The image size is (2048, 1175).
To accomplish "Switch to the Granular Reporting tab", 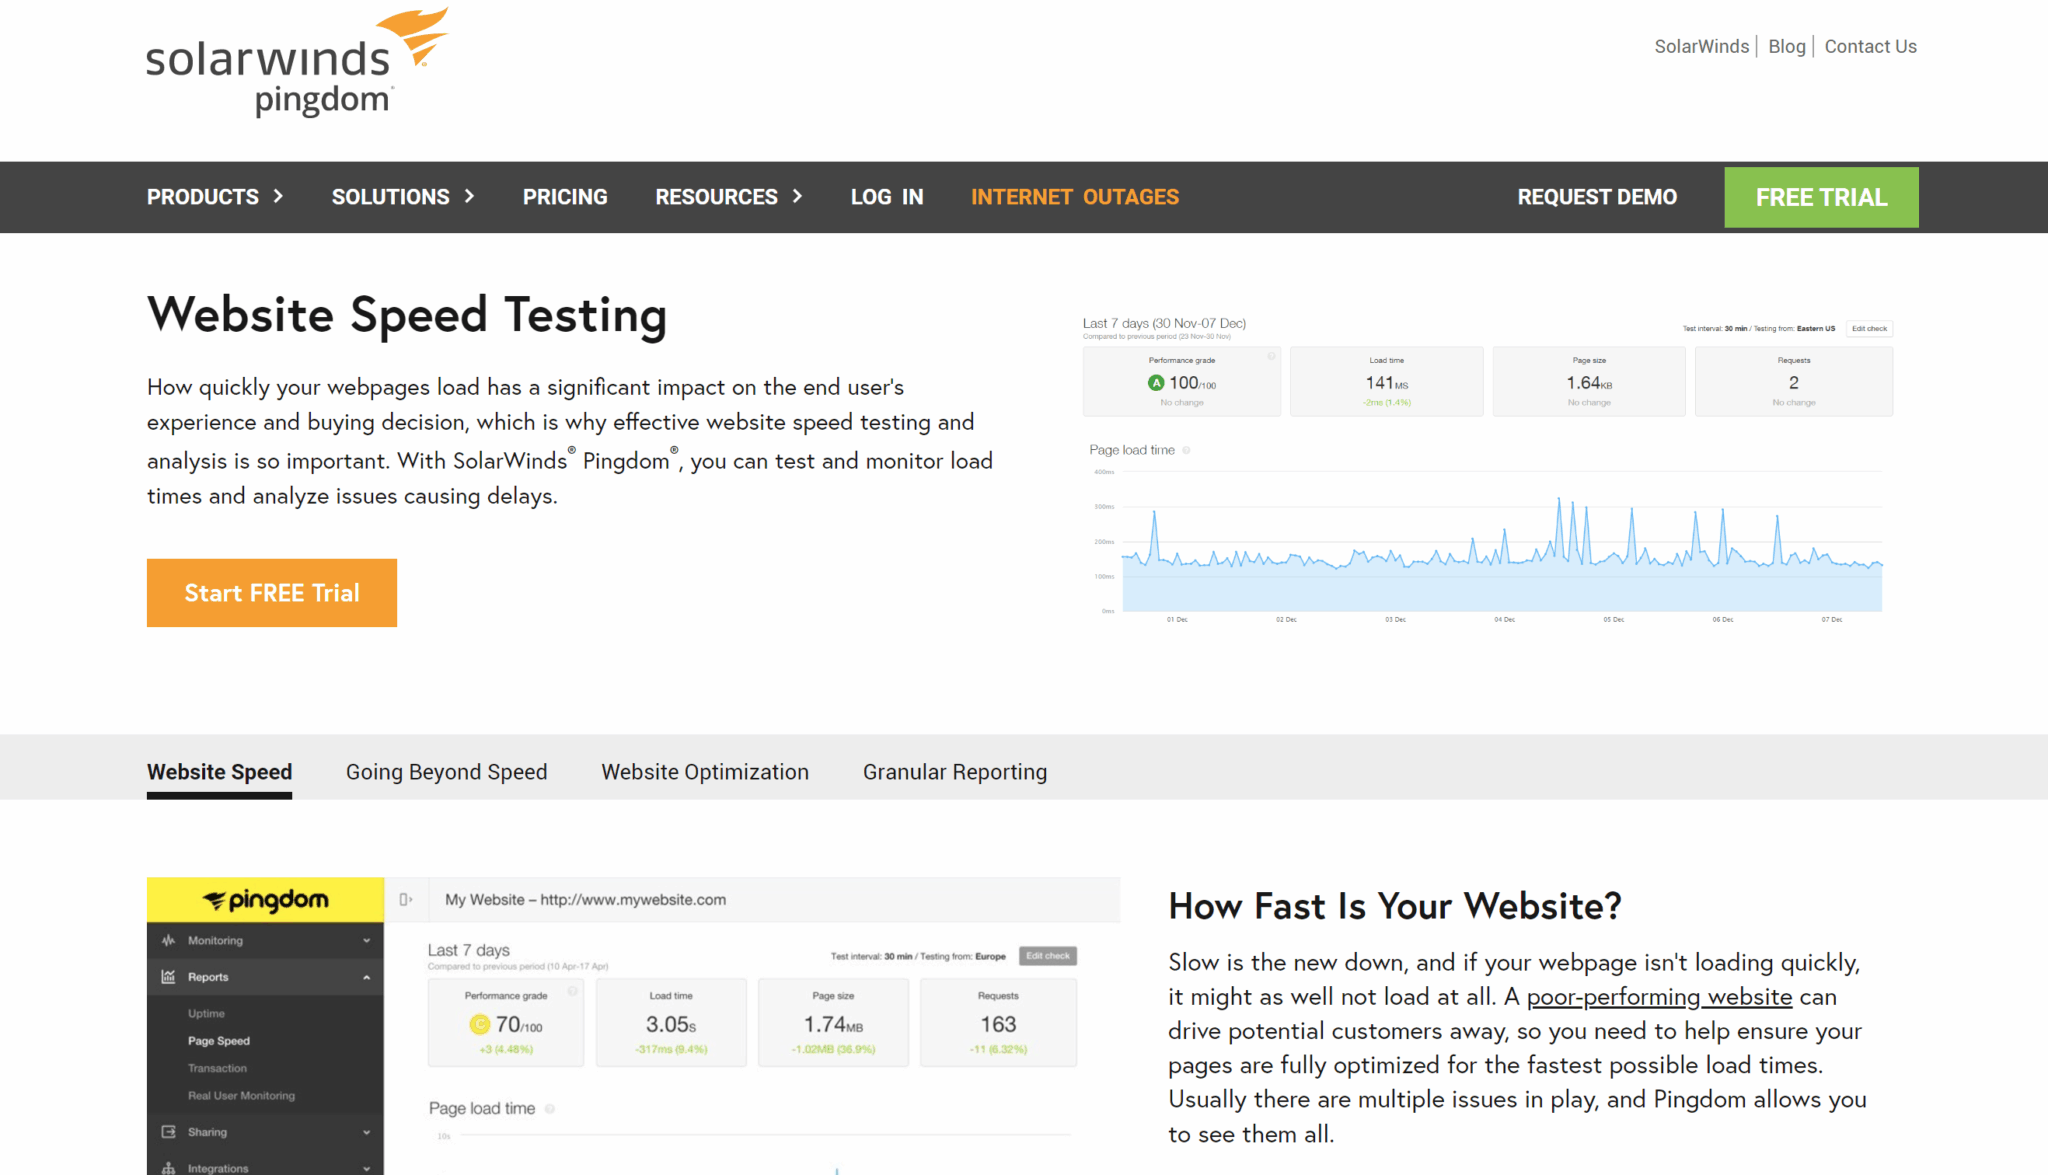I will coord(955,772).
